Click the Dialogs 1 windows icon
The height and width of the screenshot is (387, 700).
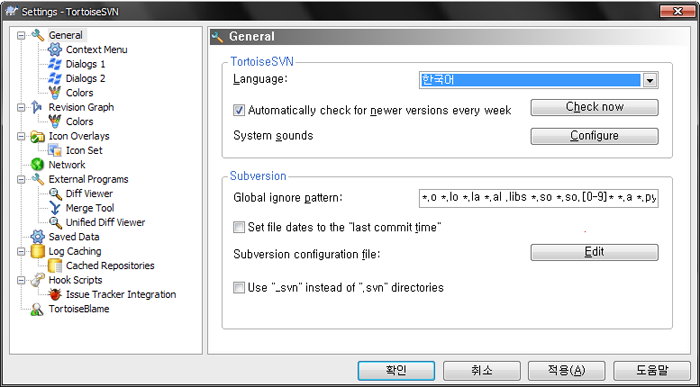point(55,64)
